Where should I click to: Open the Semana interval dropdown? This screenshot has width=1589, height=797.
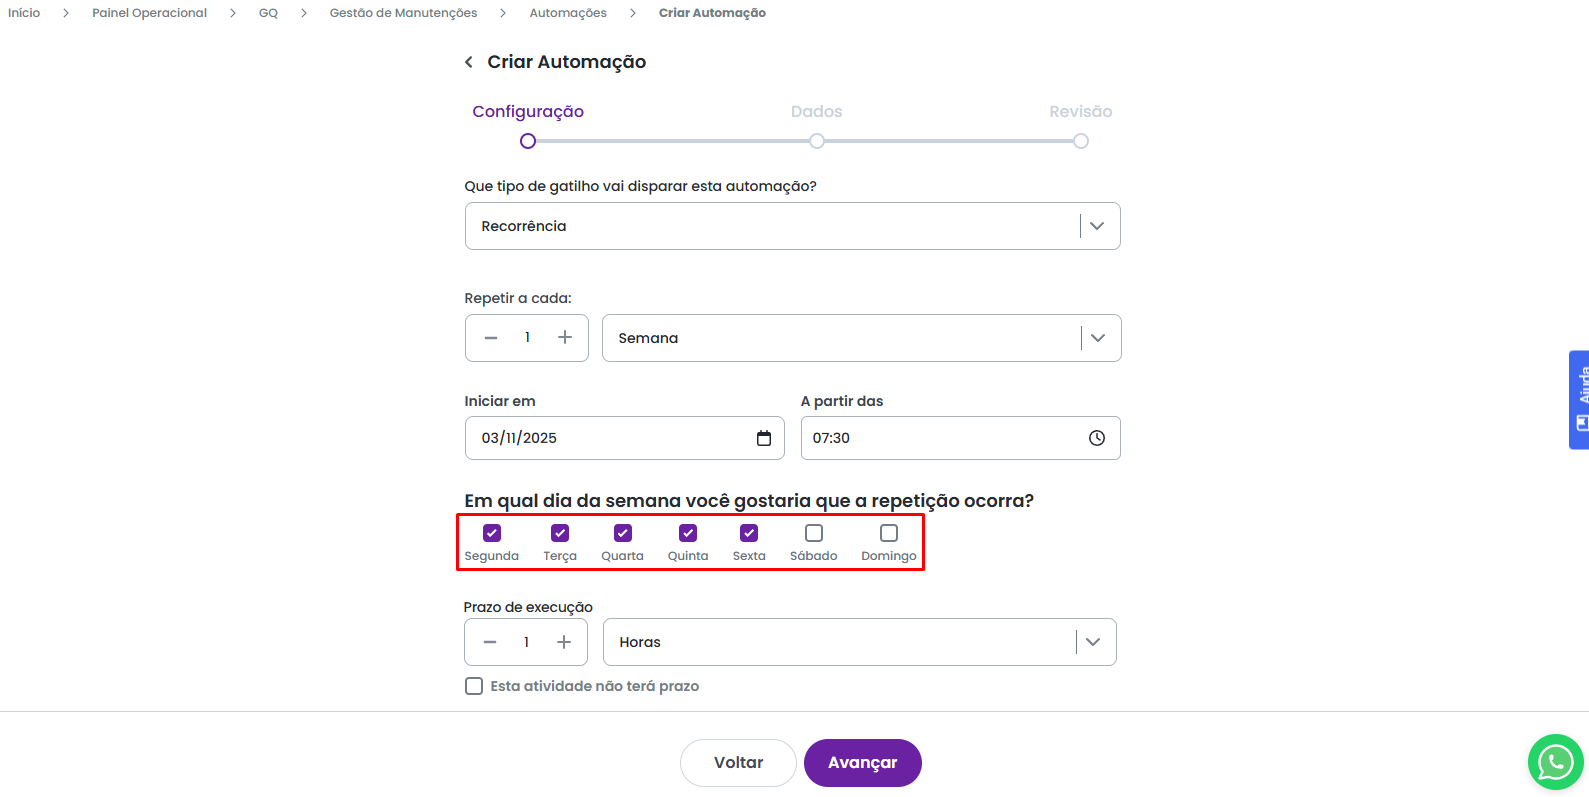pos(1098,338)
